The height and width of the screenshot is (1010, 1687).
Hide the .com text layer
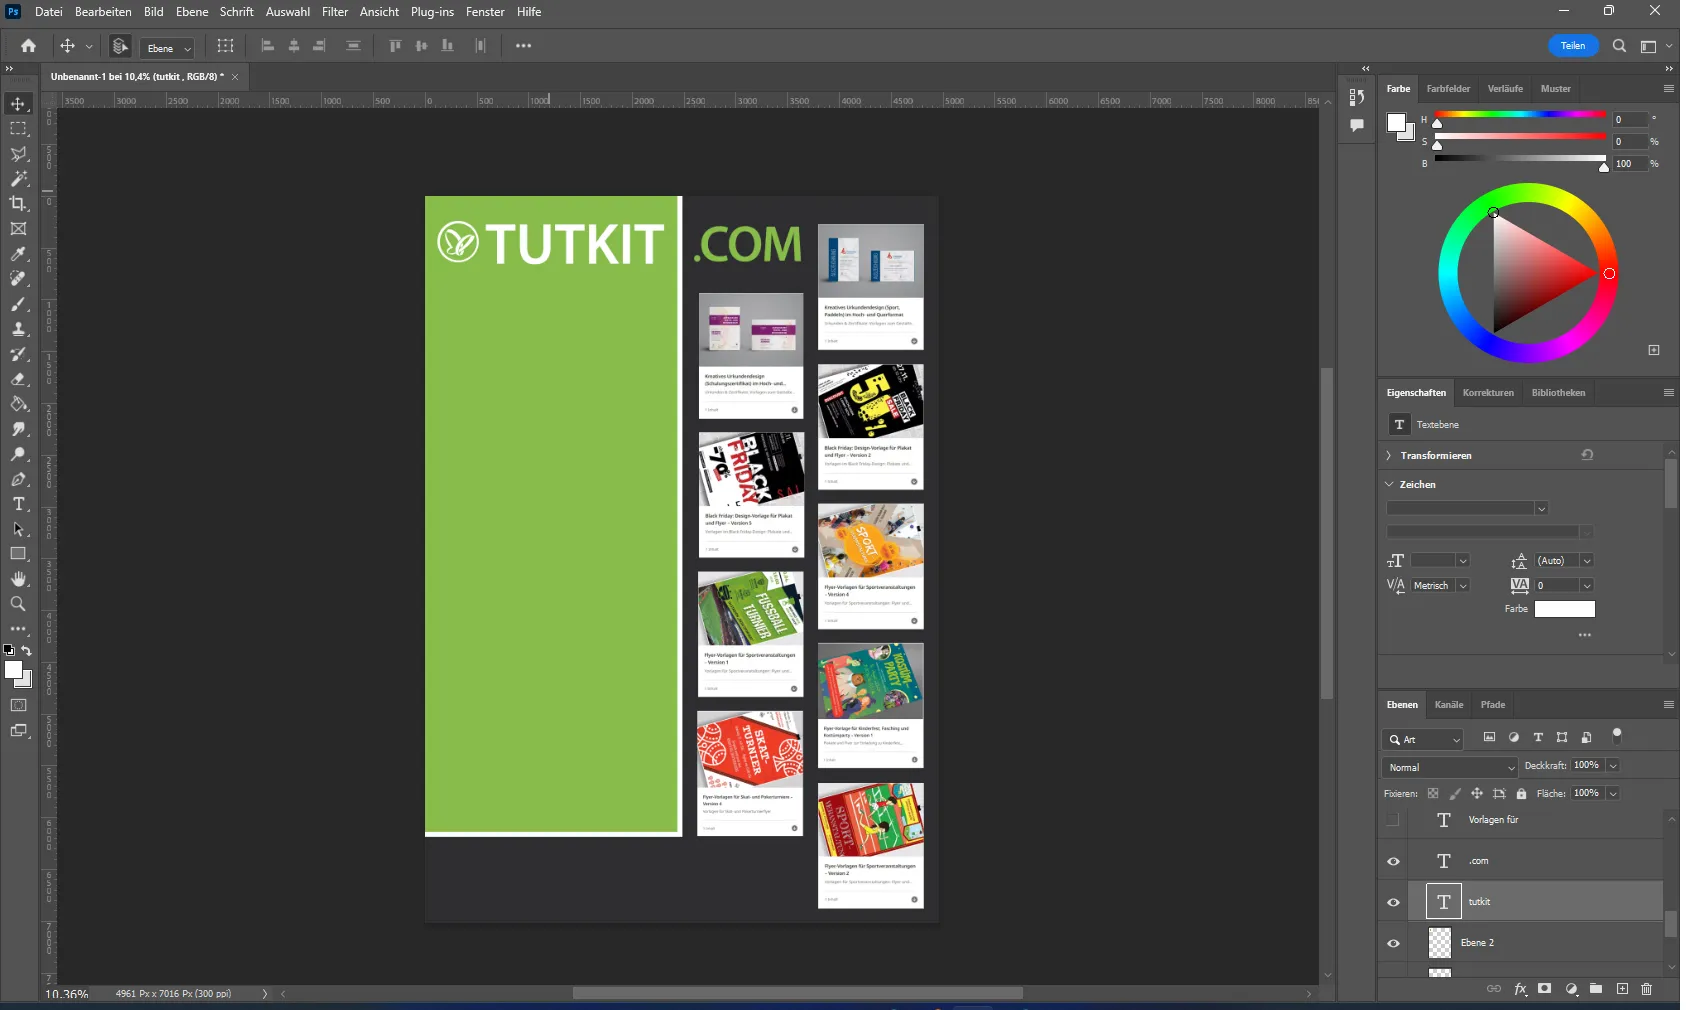tap(1393, 861)
